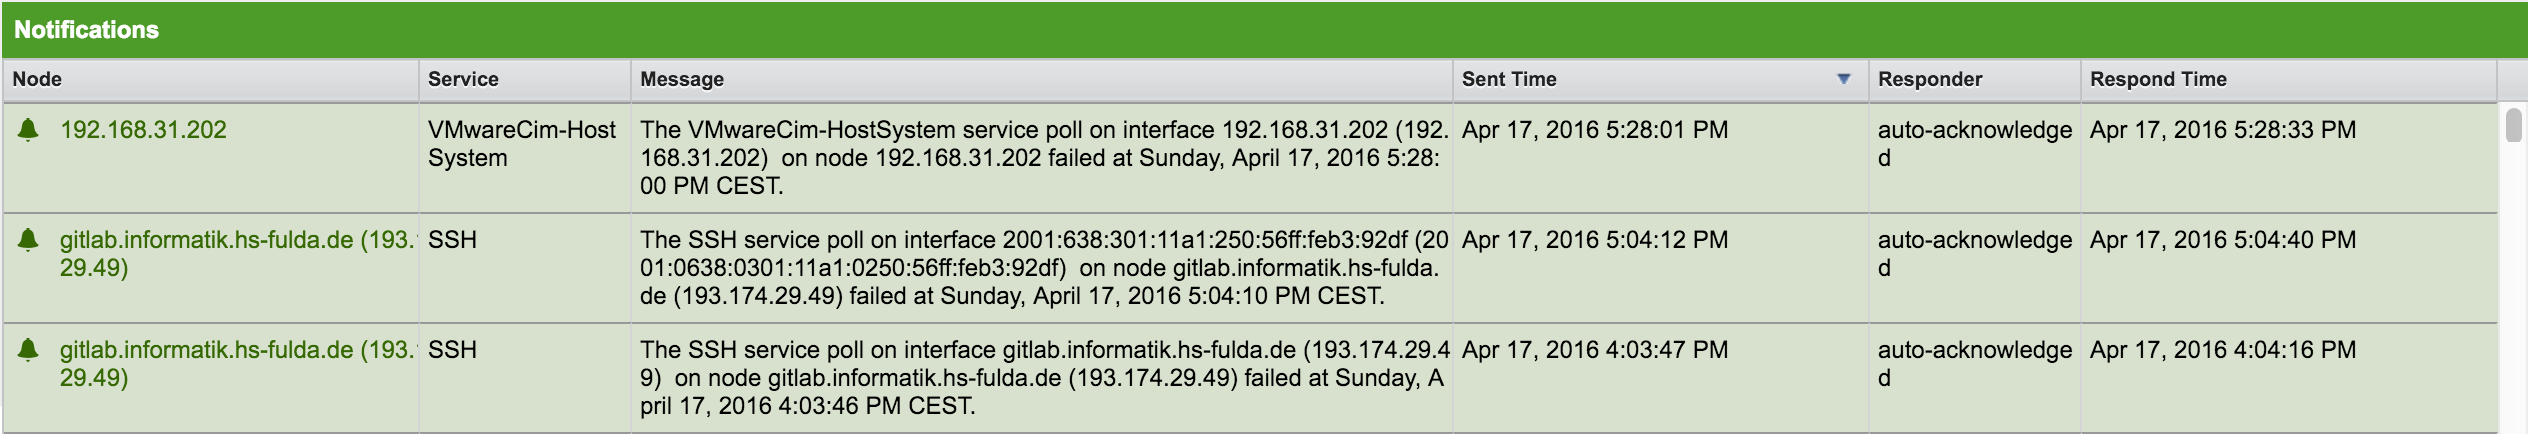The image size is (2528, 440).
Task: Click the respond time Apr 17, 2016 4:04:16 PM
Action: click(x=2222, y=350)
